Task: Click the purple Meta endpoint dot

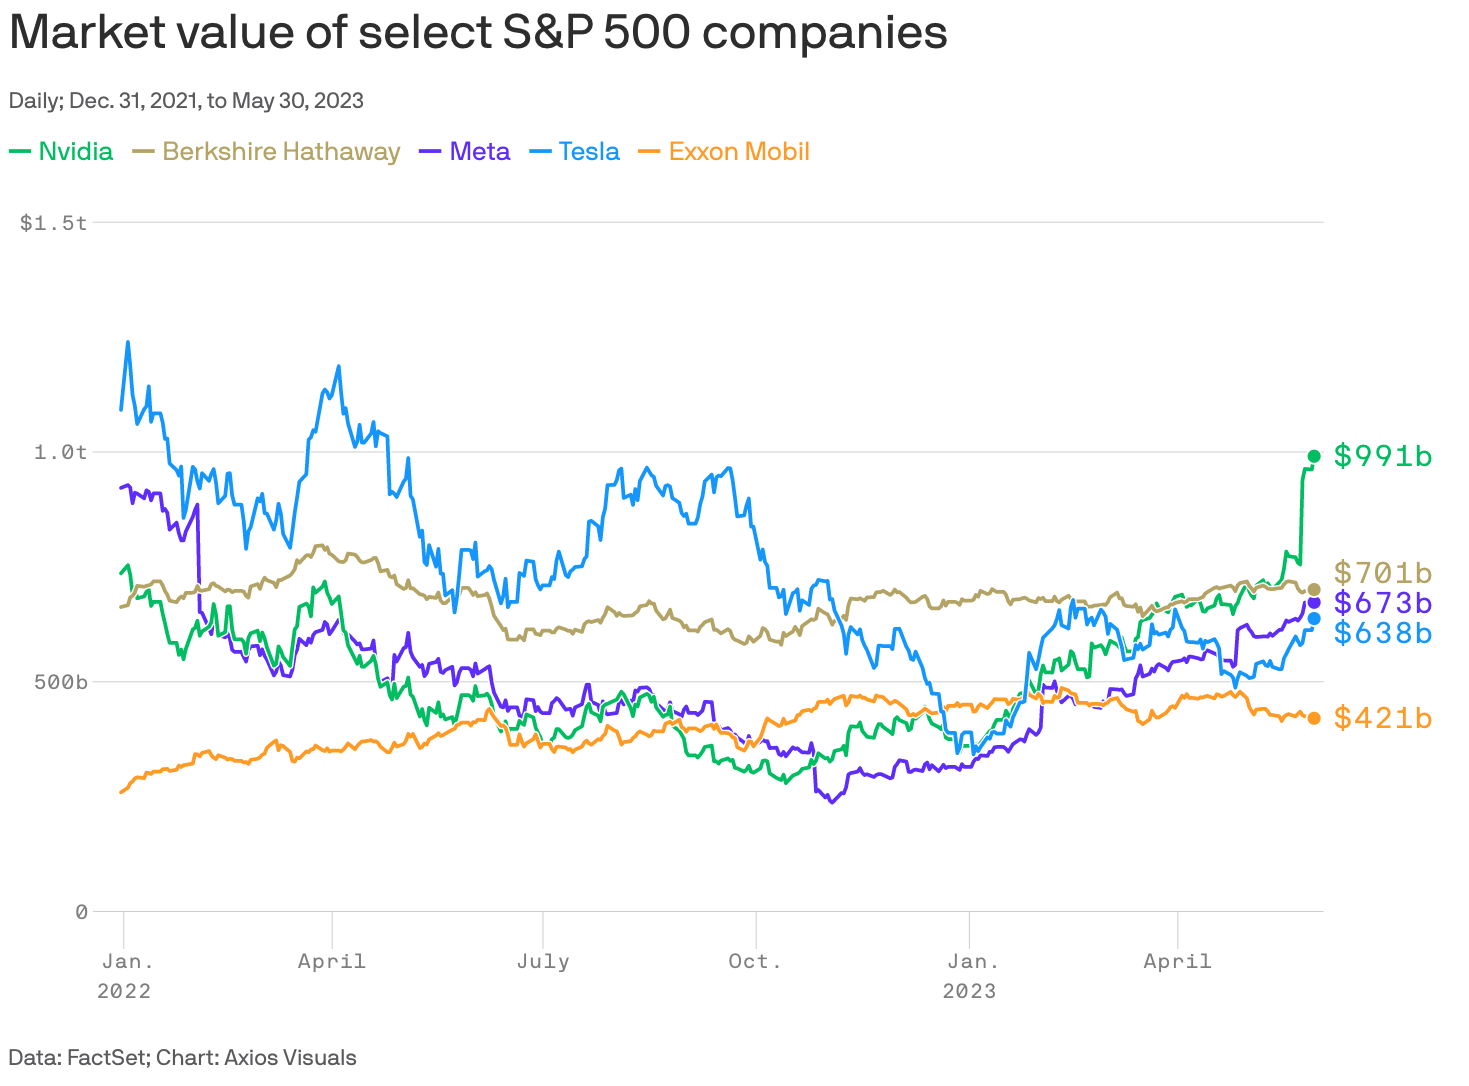Action: 1314,603
